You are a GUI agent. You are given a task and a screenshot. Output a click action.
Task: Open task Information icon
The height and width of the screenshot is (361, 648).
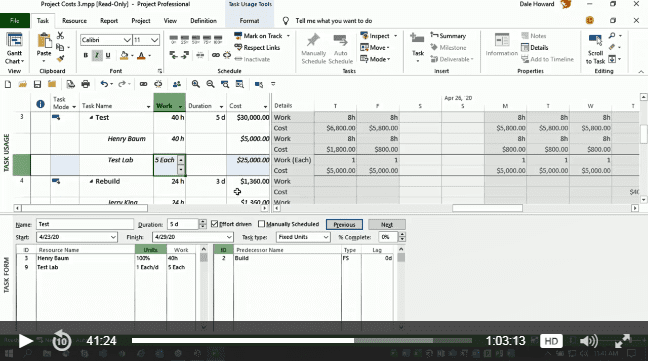(x=502, y=45)
